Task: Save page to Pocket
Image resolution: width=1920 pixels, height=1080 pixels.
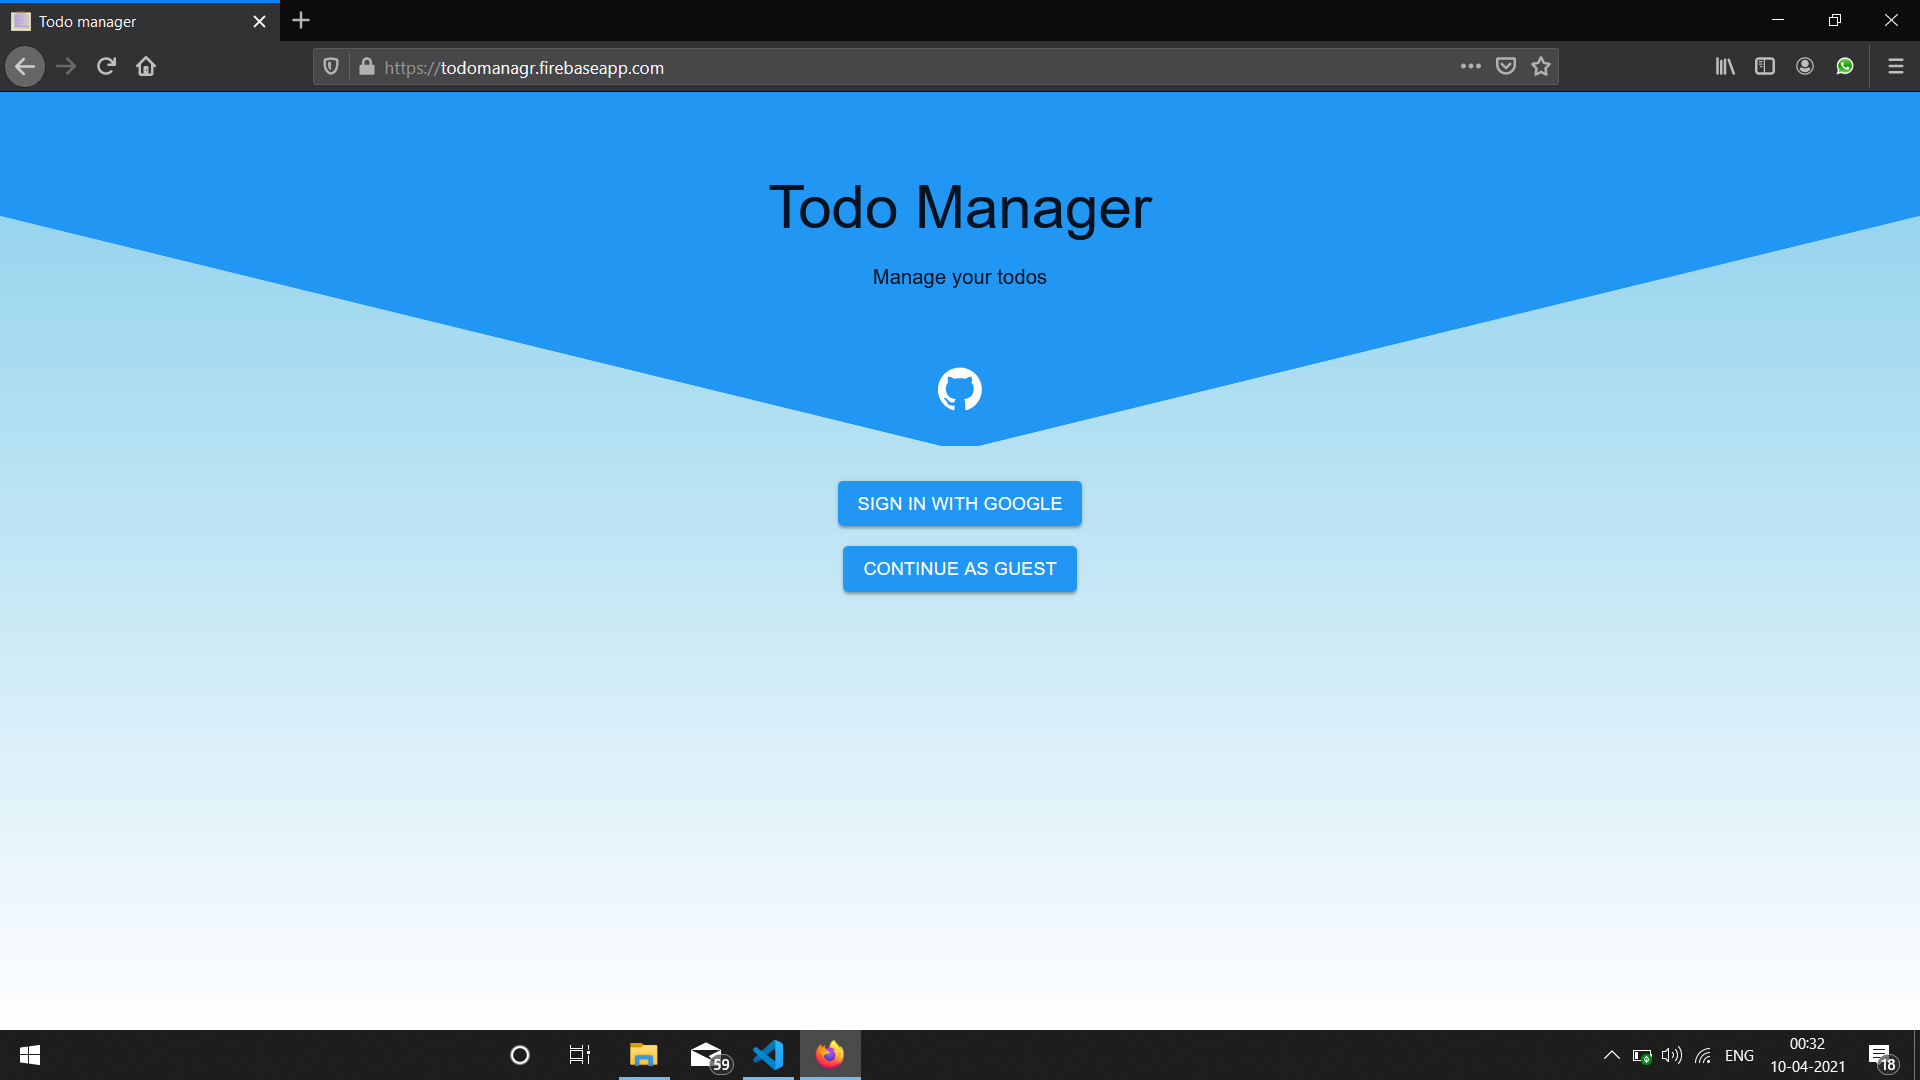Action: click(1506, 67)
